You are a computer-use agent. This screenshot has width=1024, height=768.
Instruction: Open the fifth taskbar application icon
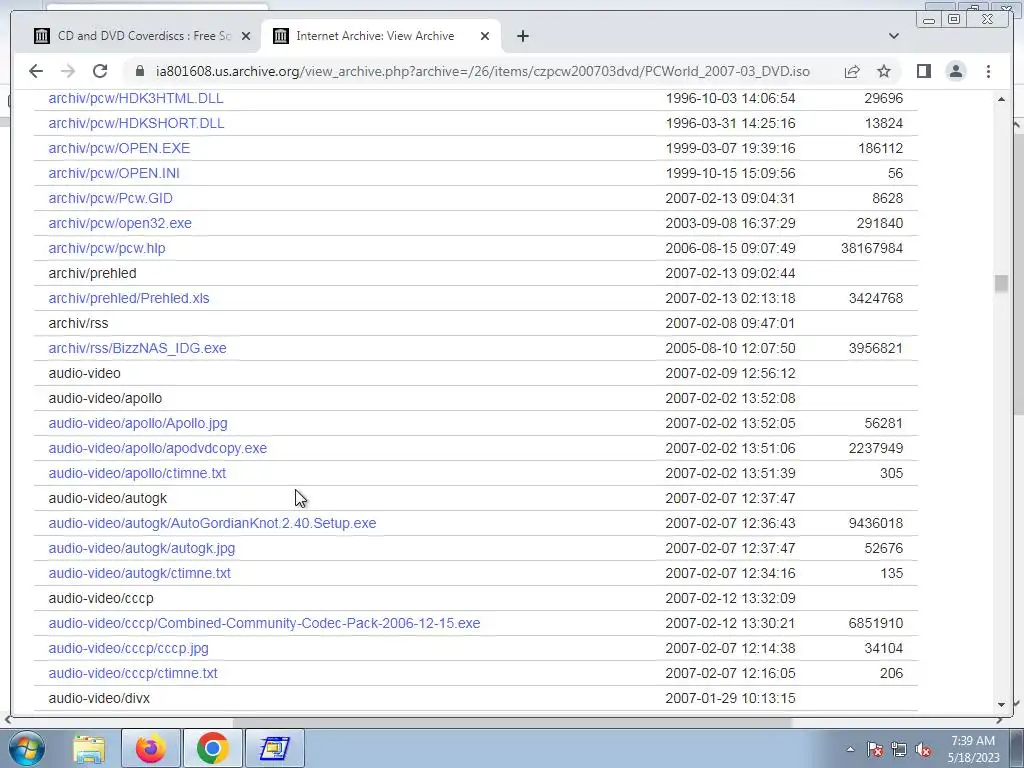tap(274, 748)
